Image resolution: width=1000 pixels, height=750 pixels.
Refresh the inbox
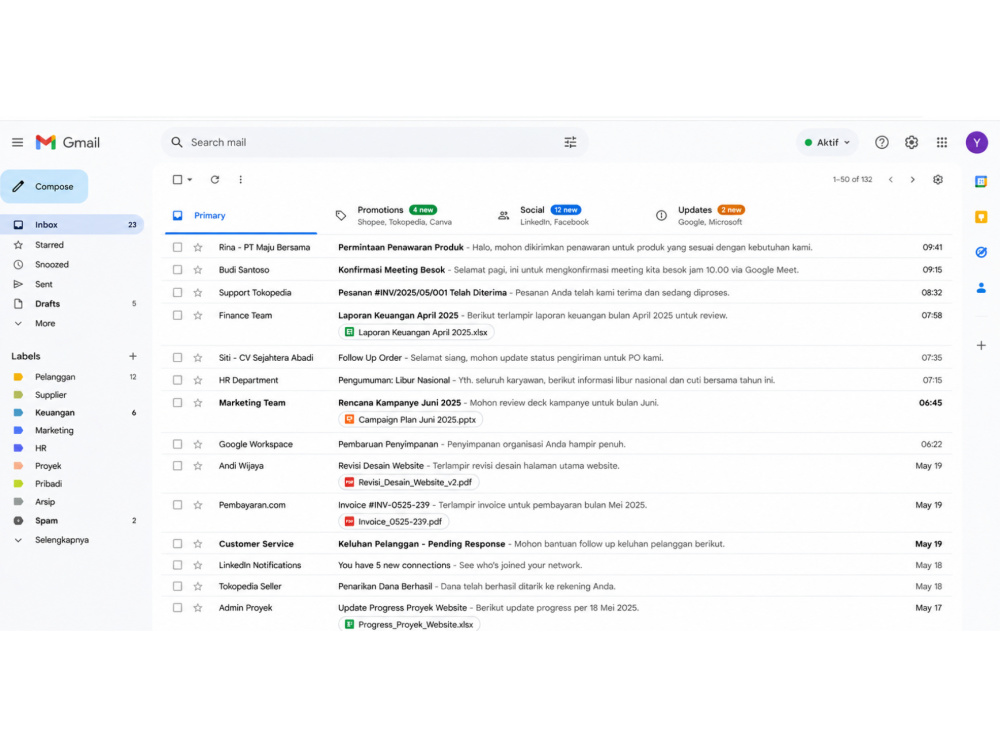[215, 179]
